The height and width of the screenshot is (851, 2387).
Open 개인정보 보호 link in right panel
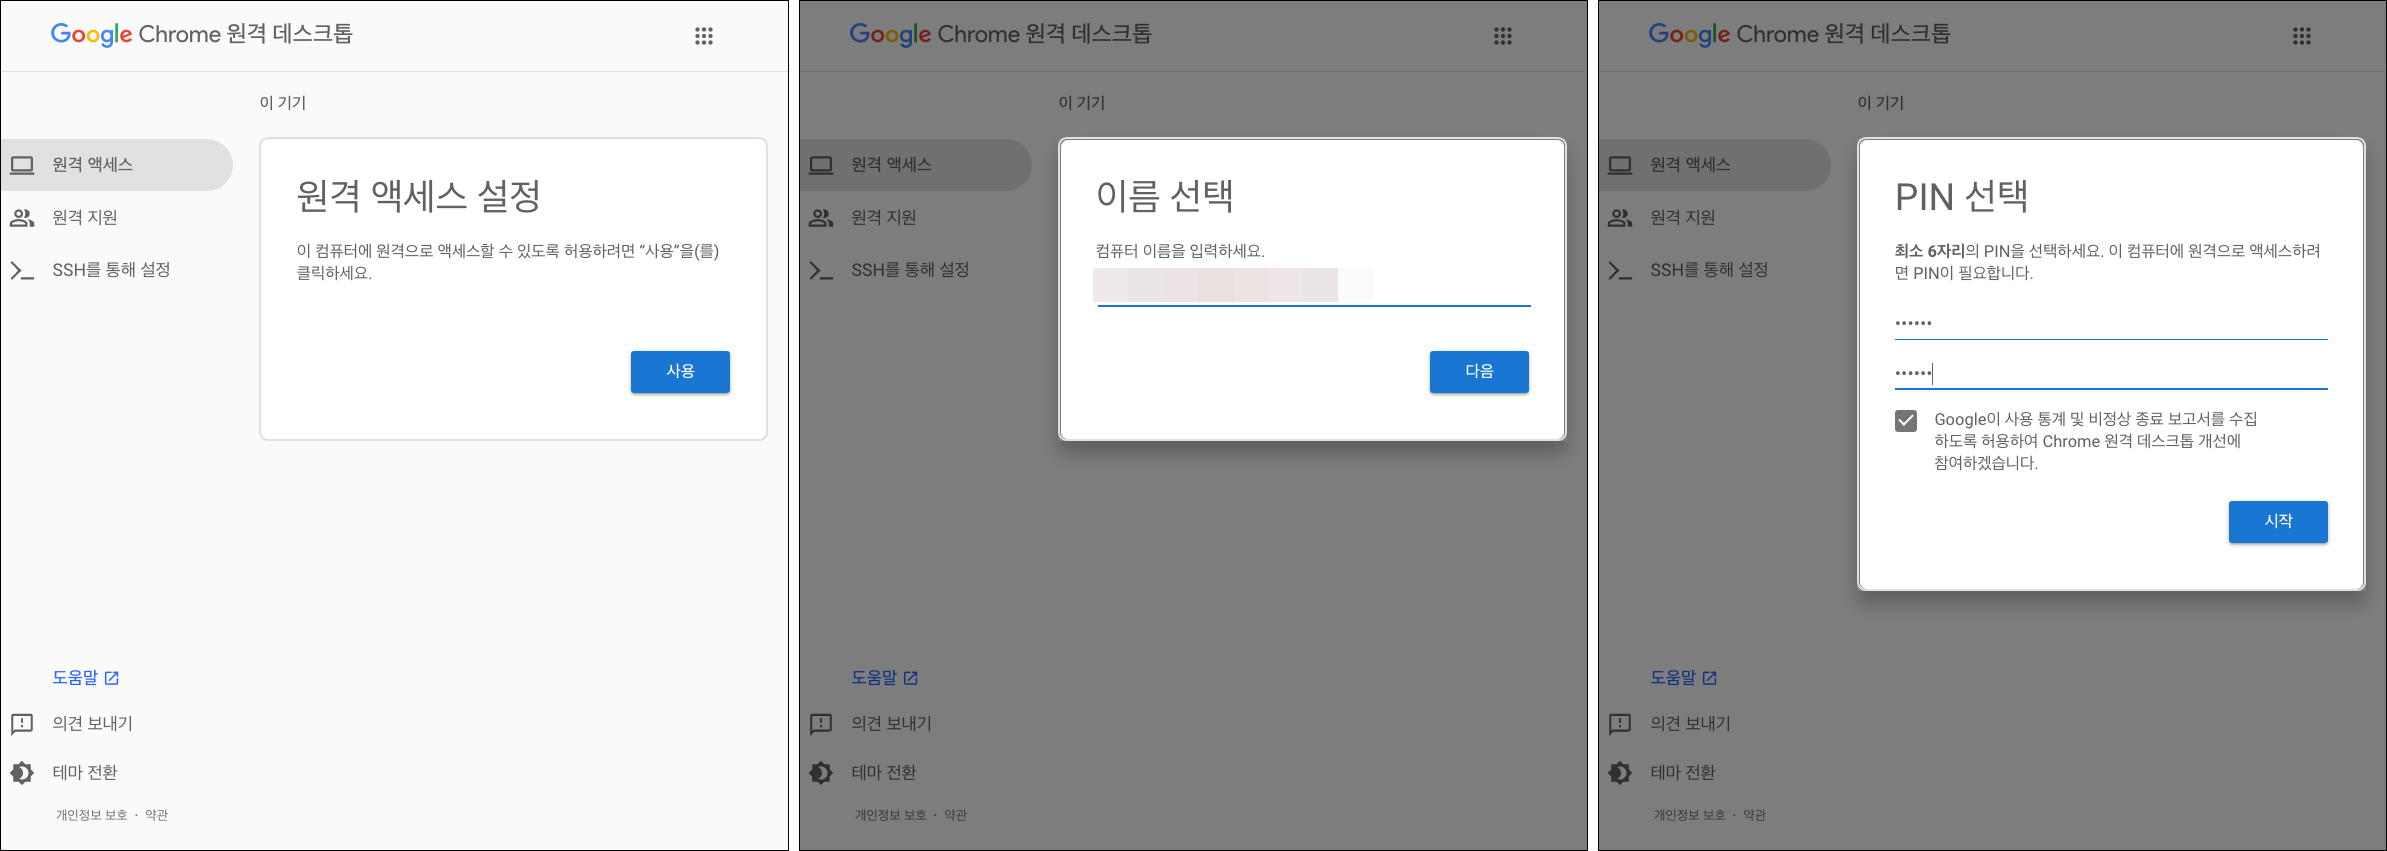[1690, 815]
